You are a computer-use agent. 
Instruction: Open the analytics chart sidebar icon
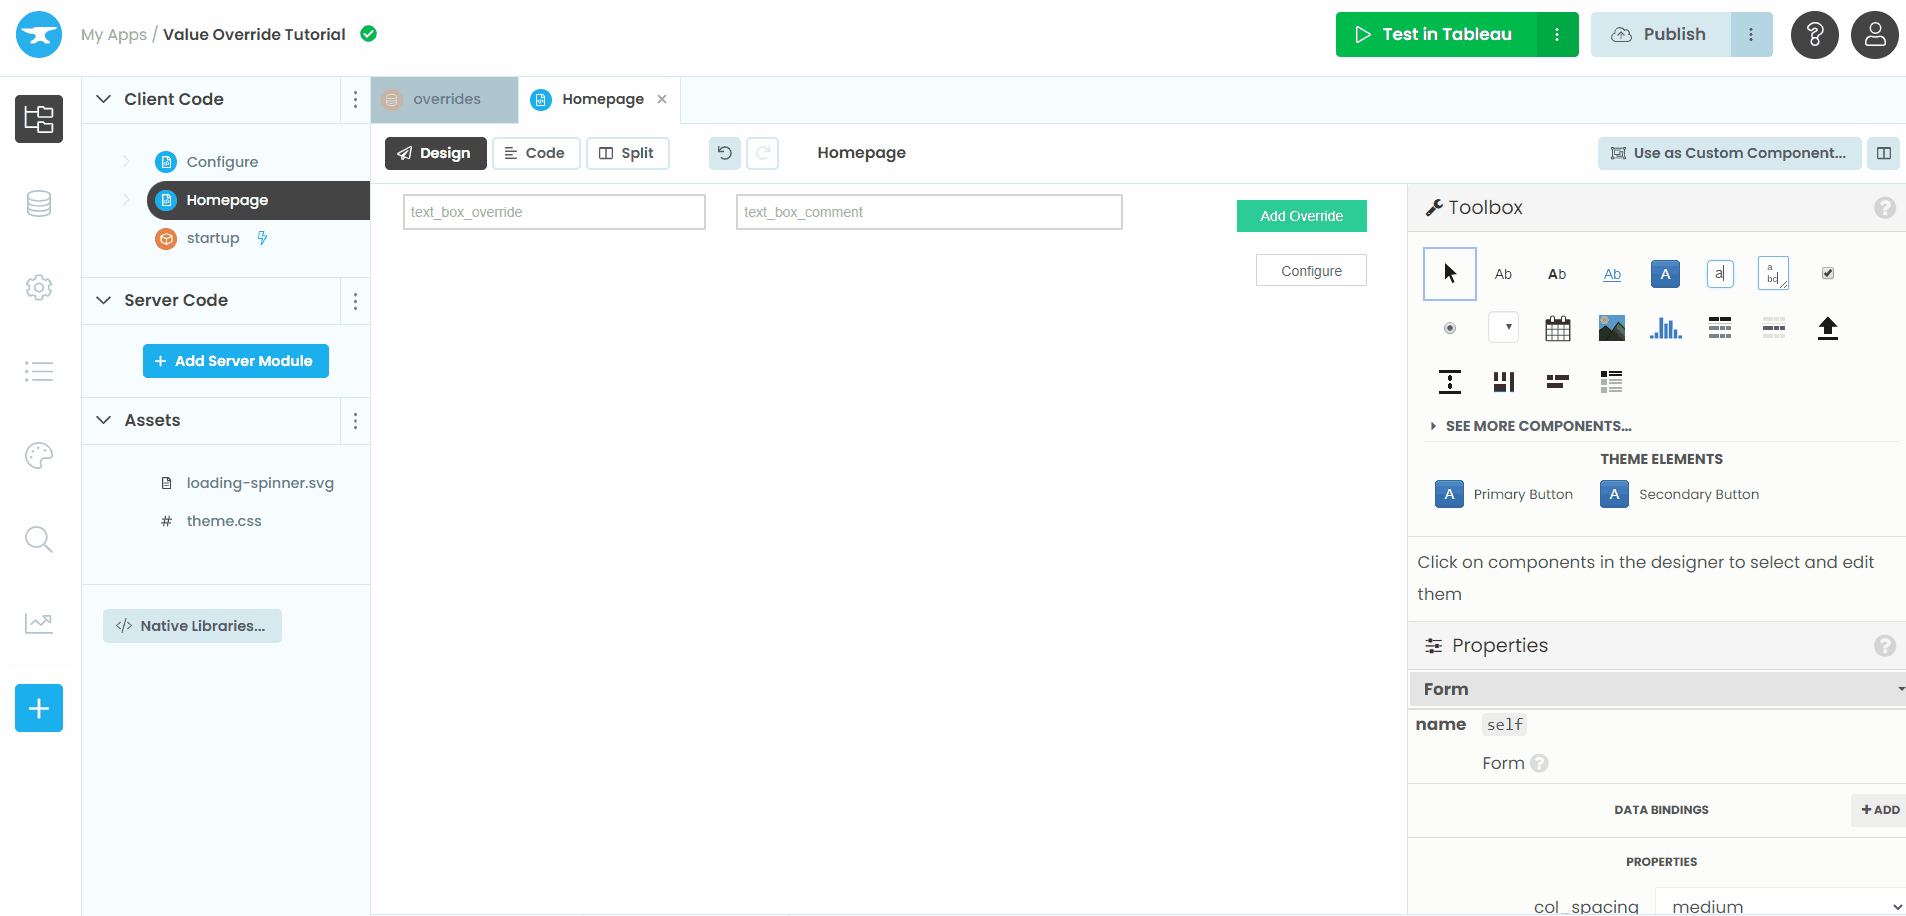39,623
